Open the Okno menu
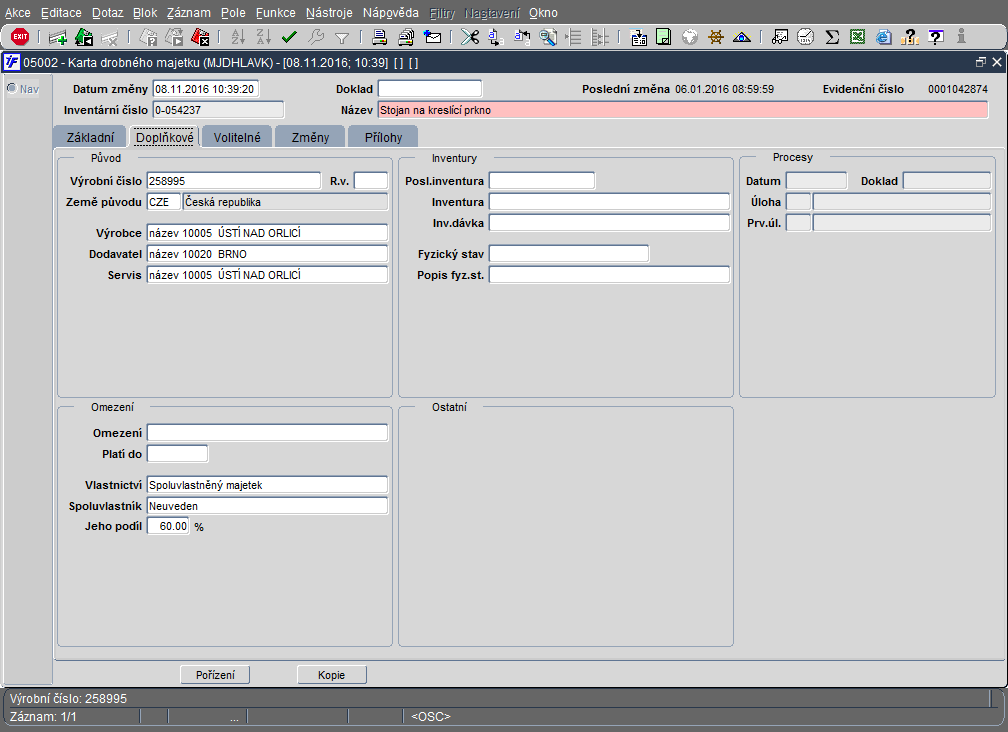This screenshot has width=1008, height=732. click(x=543, y=13)
